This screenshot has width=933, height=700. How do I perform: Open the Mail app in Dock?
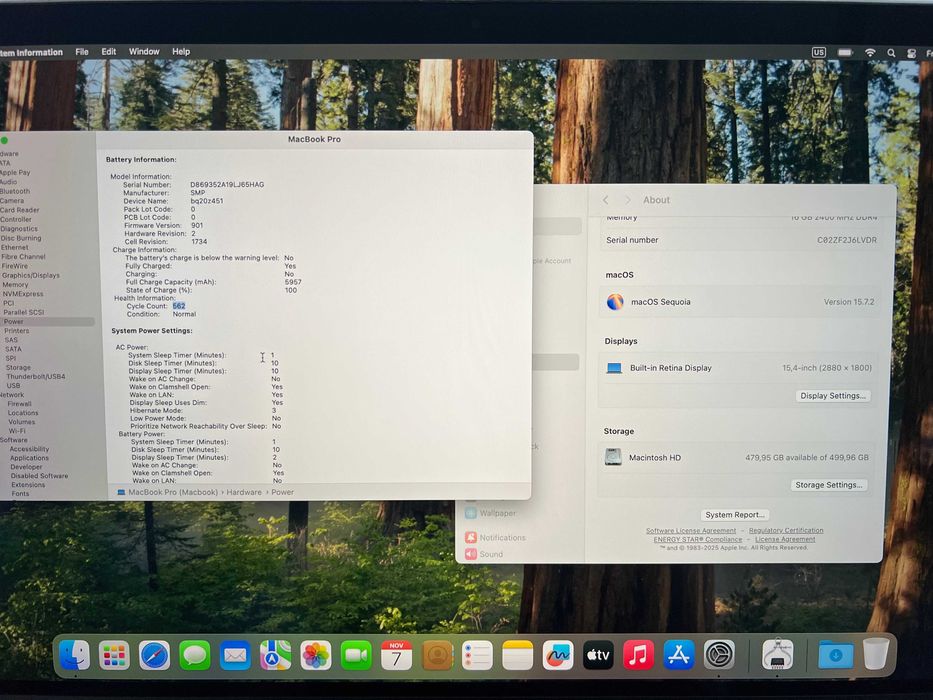click(235, 655)
